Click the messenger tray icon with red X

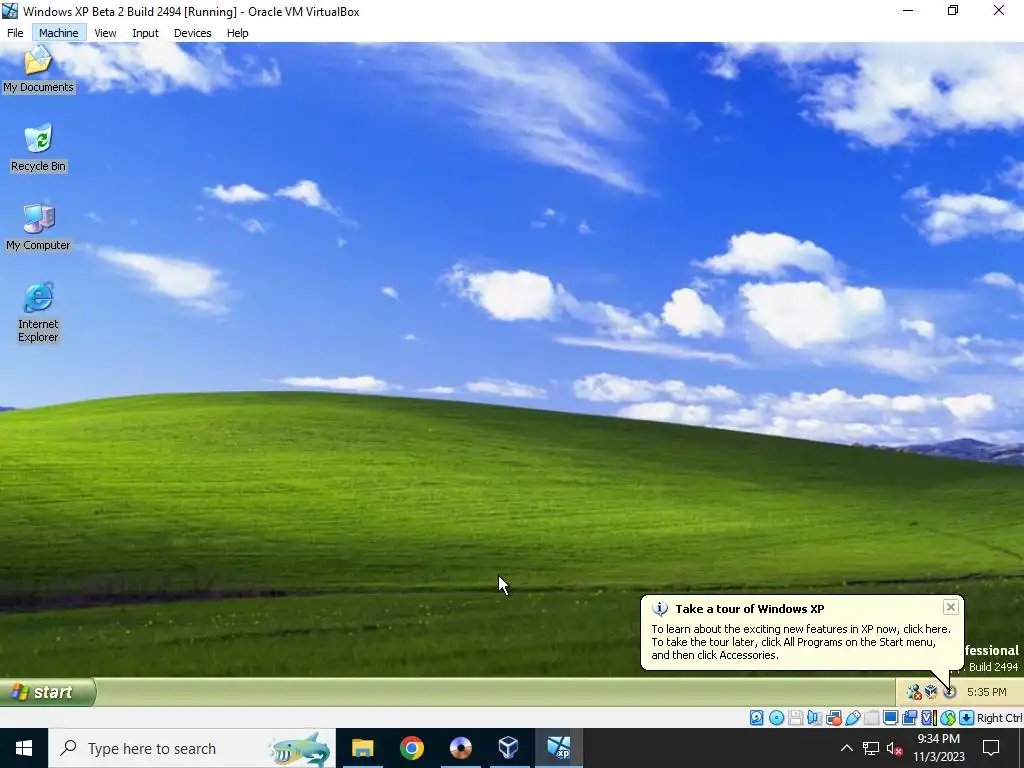[914, 692]
